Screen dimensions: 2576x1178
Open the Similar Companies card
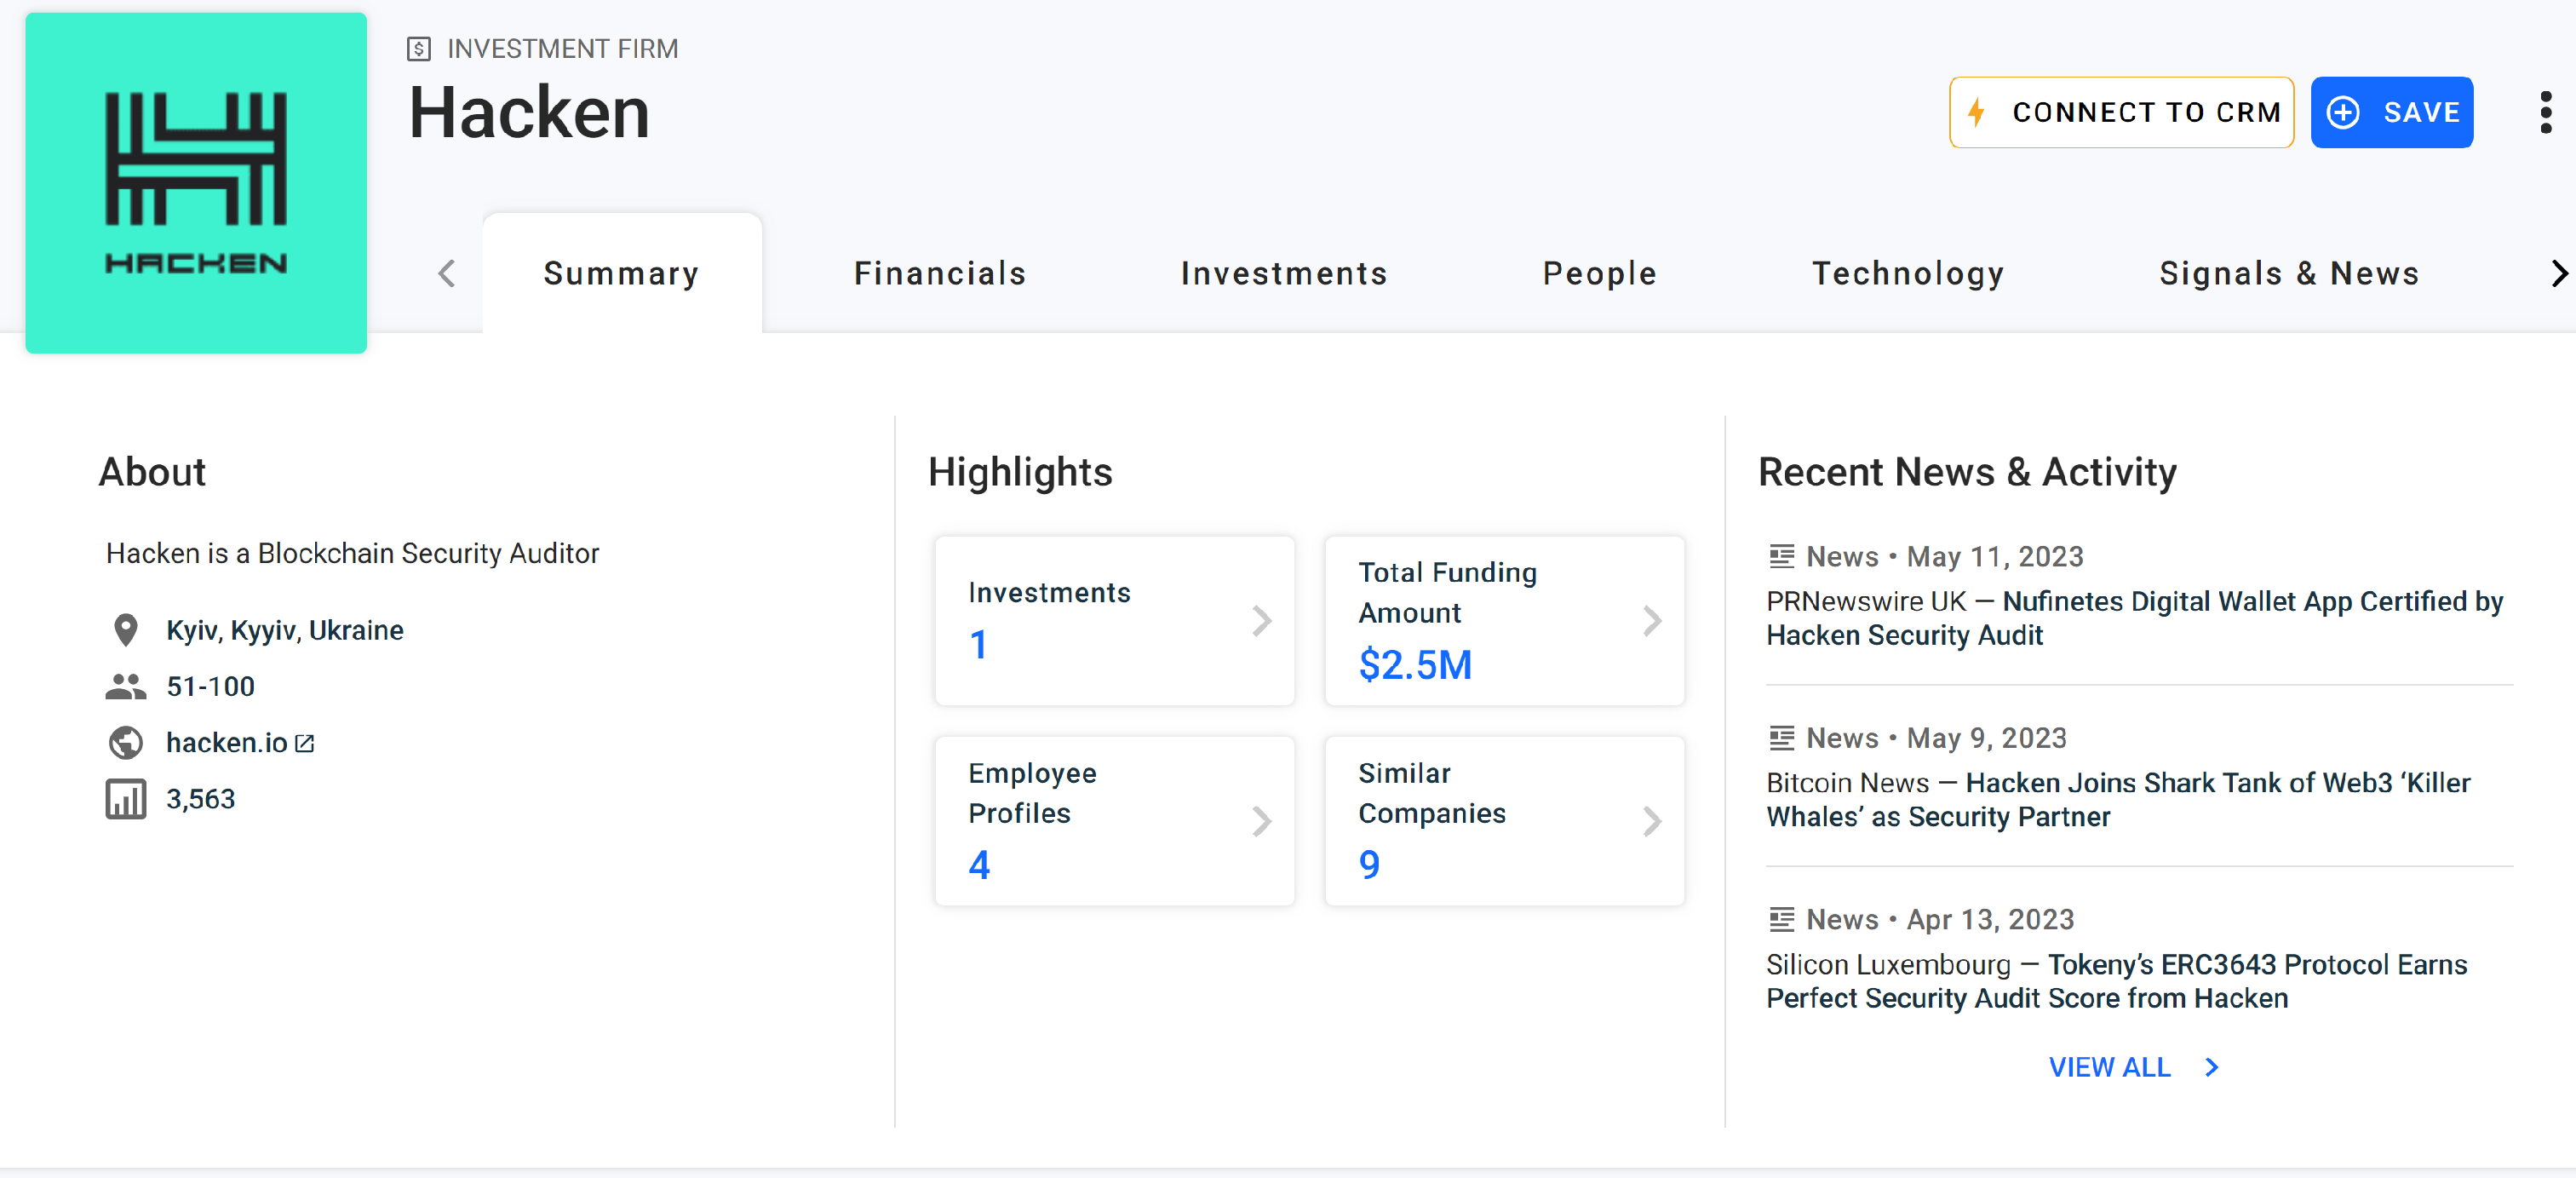tap(1505, 821)
